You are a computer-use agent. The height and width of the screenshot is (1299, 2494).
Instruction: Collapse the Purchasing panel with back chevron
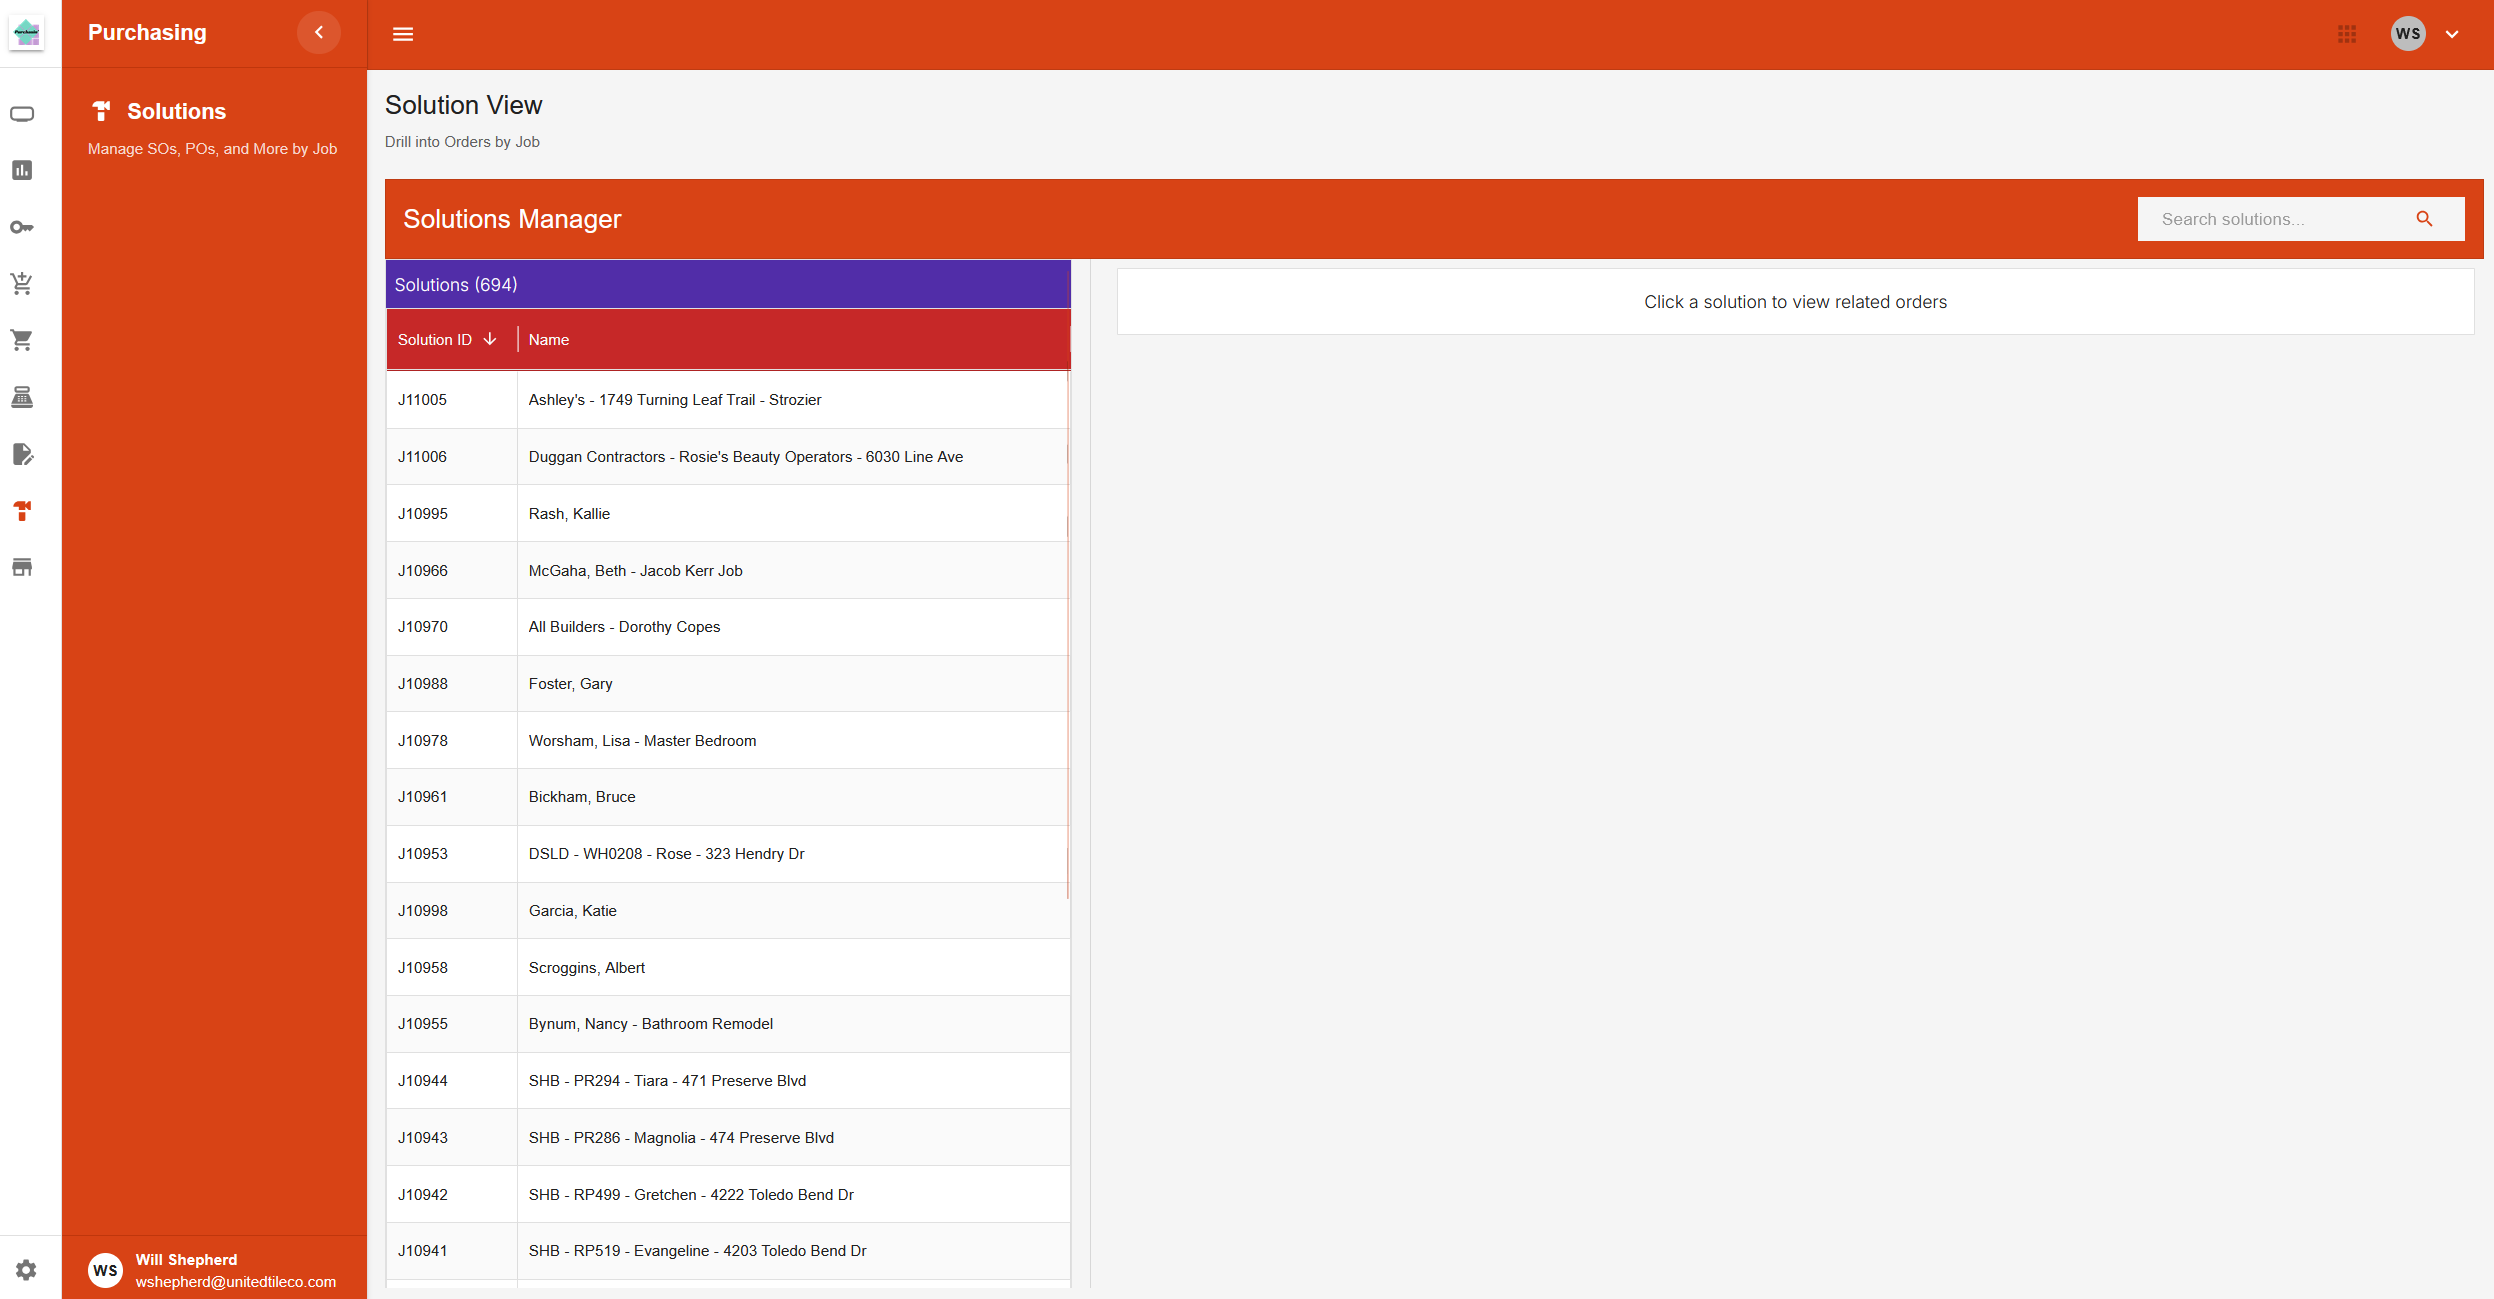click(318, 32)
